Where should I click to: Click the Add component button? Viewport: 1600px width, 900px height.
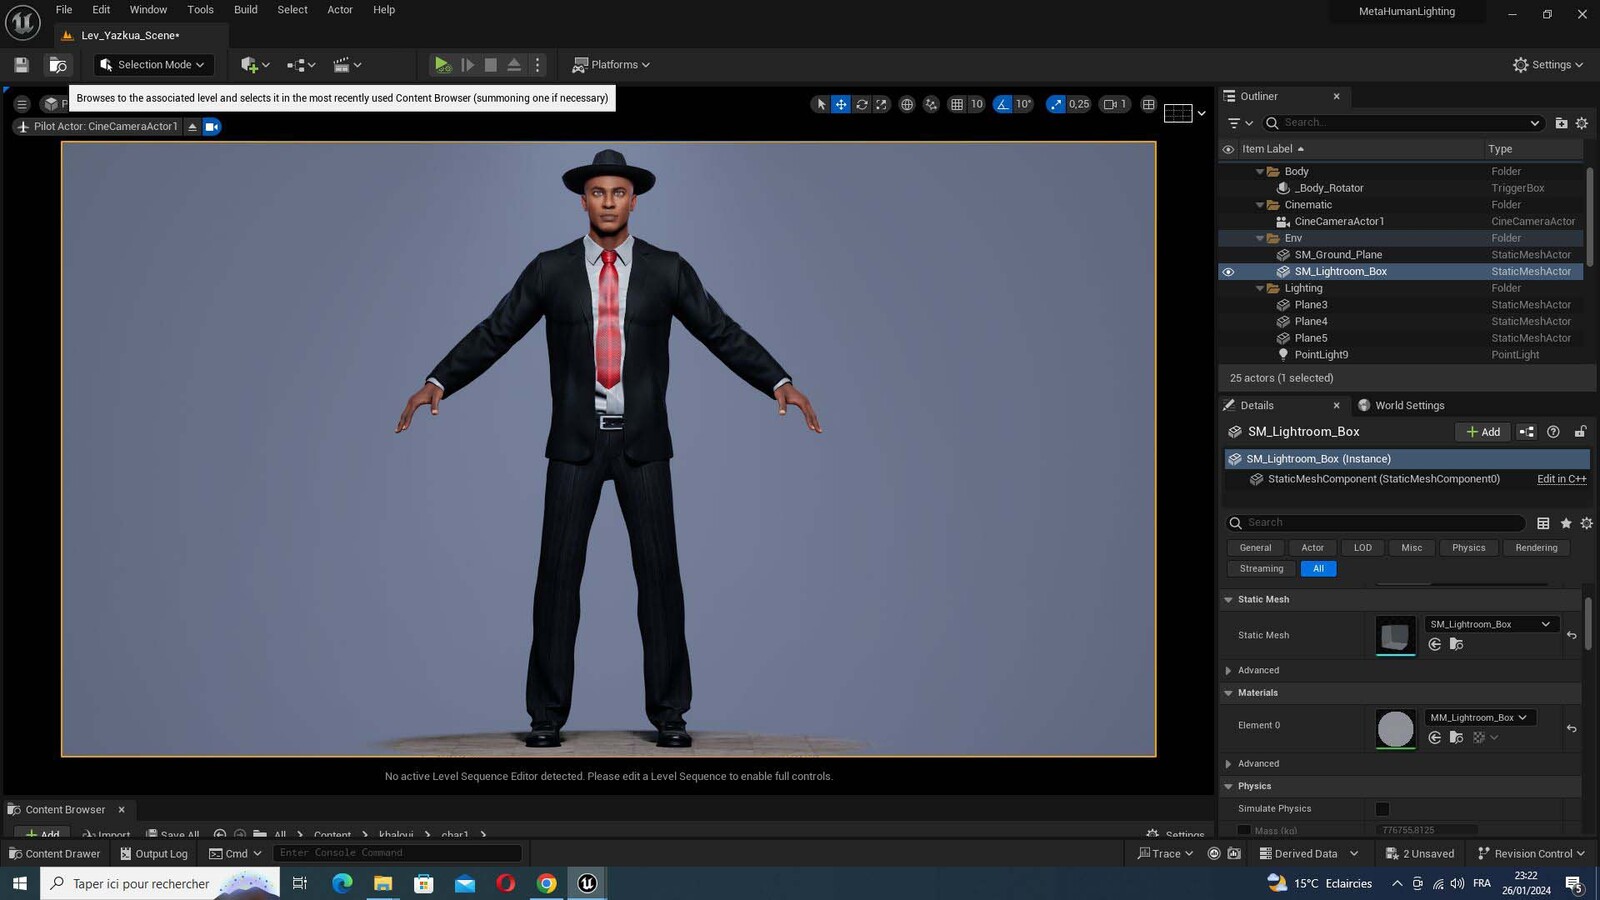(1483, 432)
